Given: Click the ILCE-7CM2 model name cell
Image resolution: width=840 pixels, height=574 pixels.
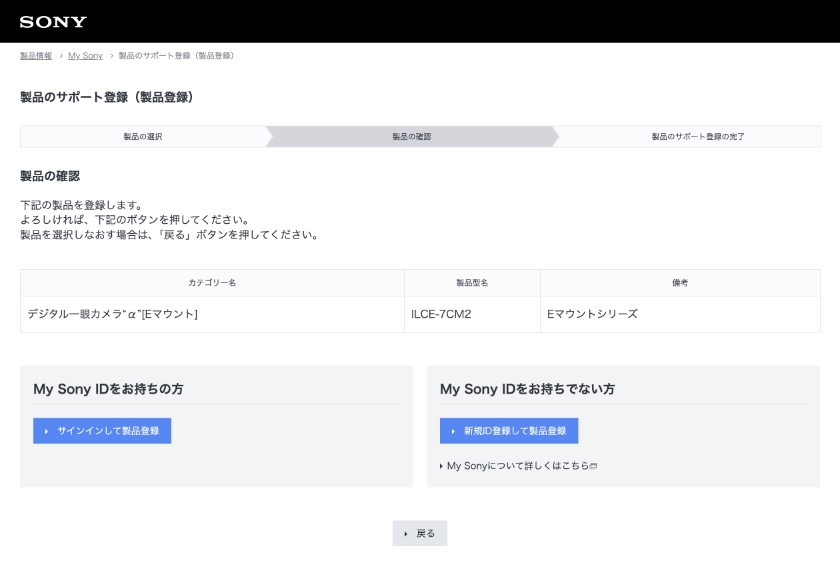Looking at the screenshot, I should [441, 314].
